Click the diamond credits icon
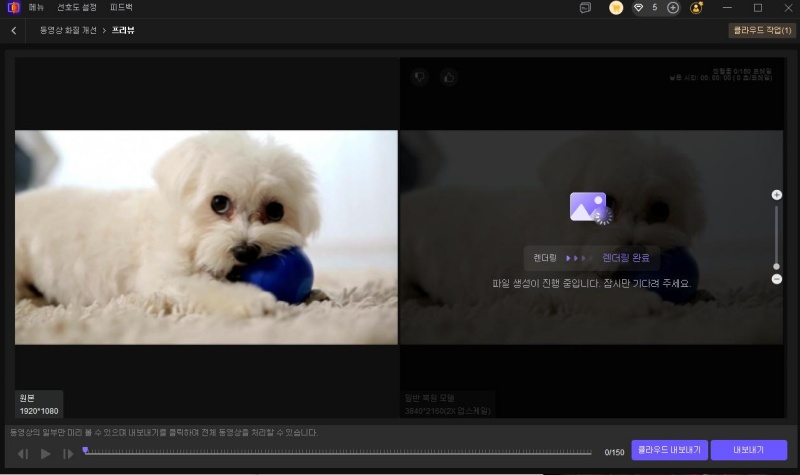The width and height of the screenshot is (800, 475). coord(638,8)
